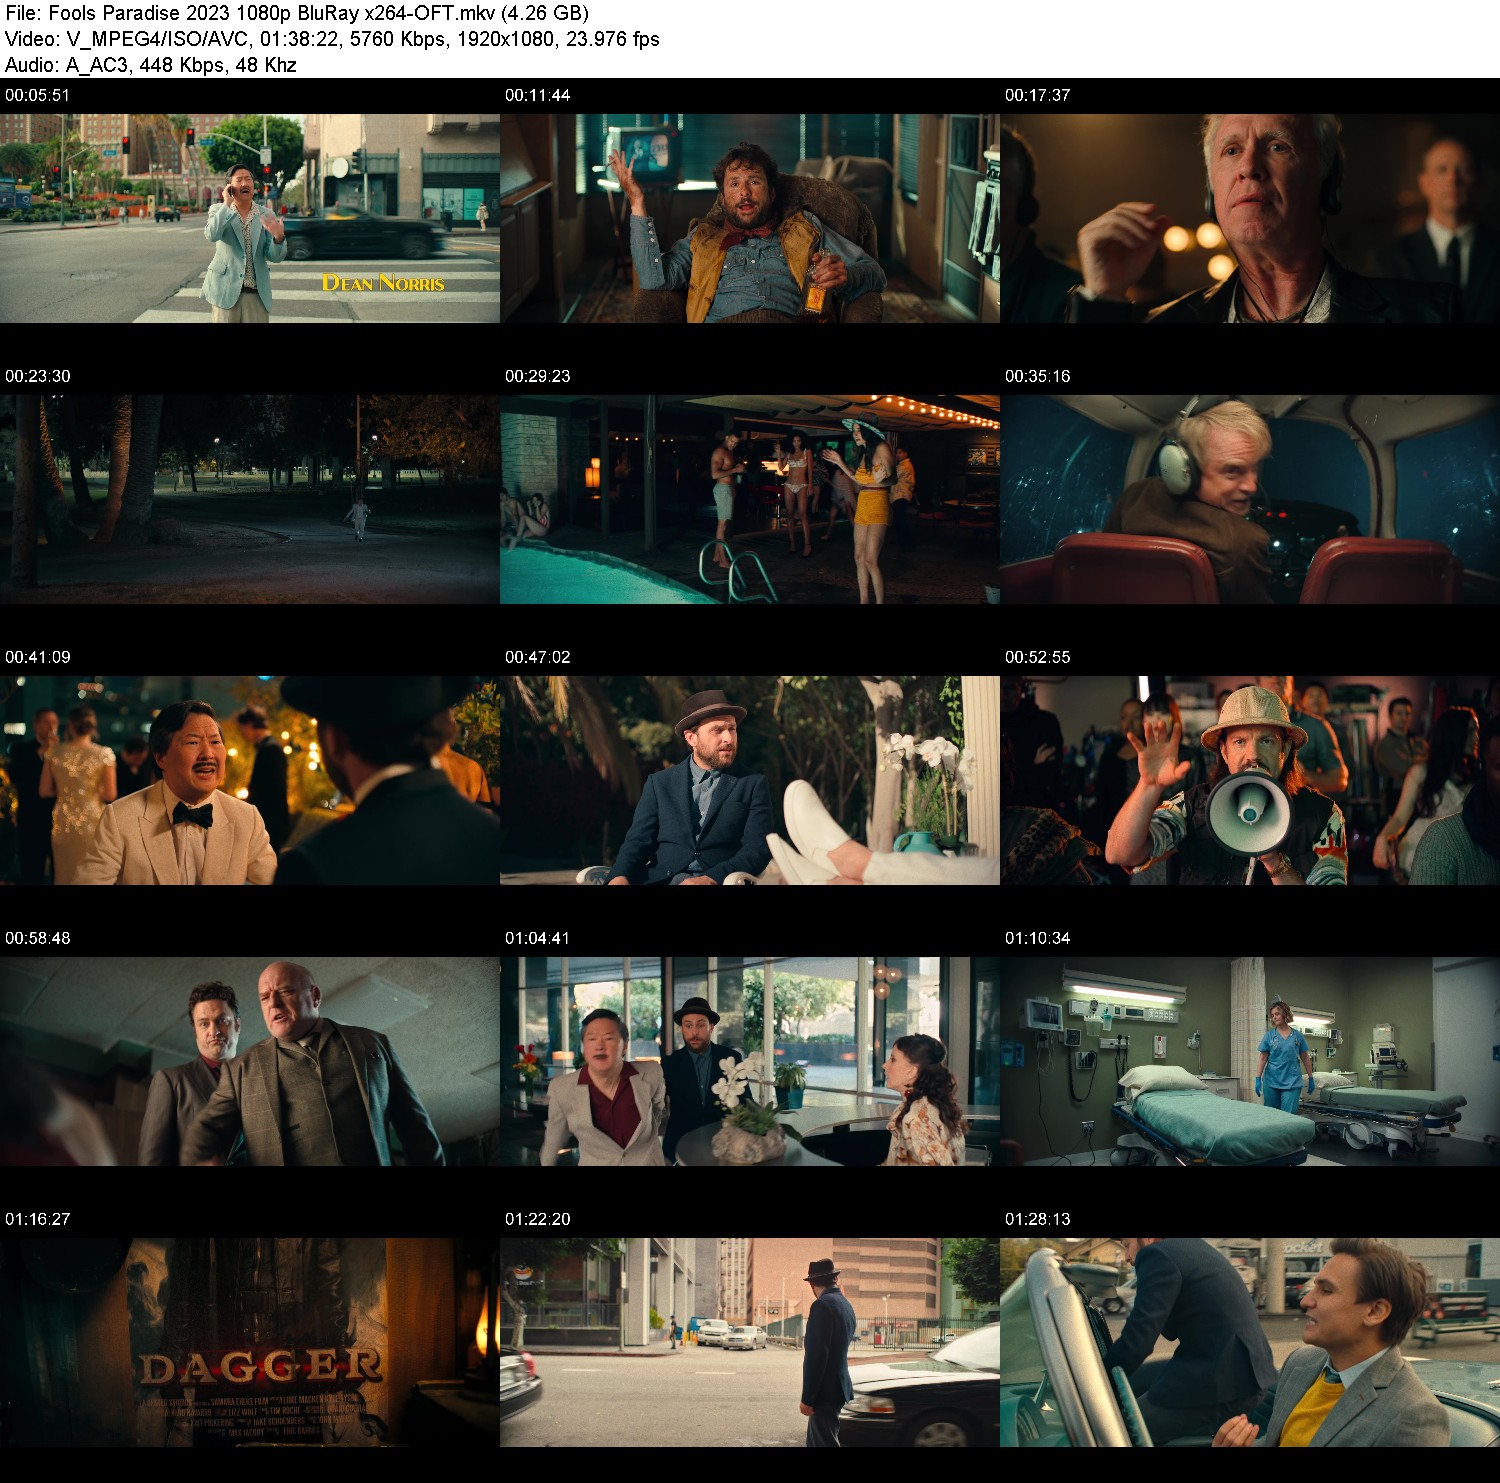Open the poolside frame at 00:29:23

[750, 499]
